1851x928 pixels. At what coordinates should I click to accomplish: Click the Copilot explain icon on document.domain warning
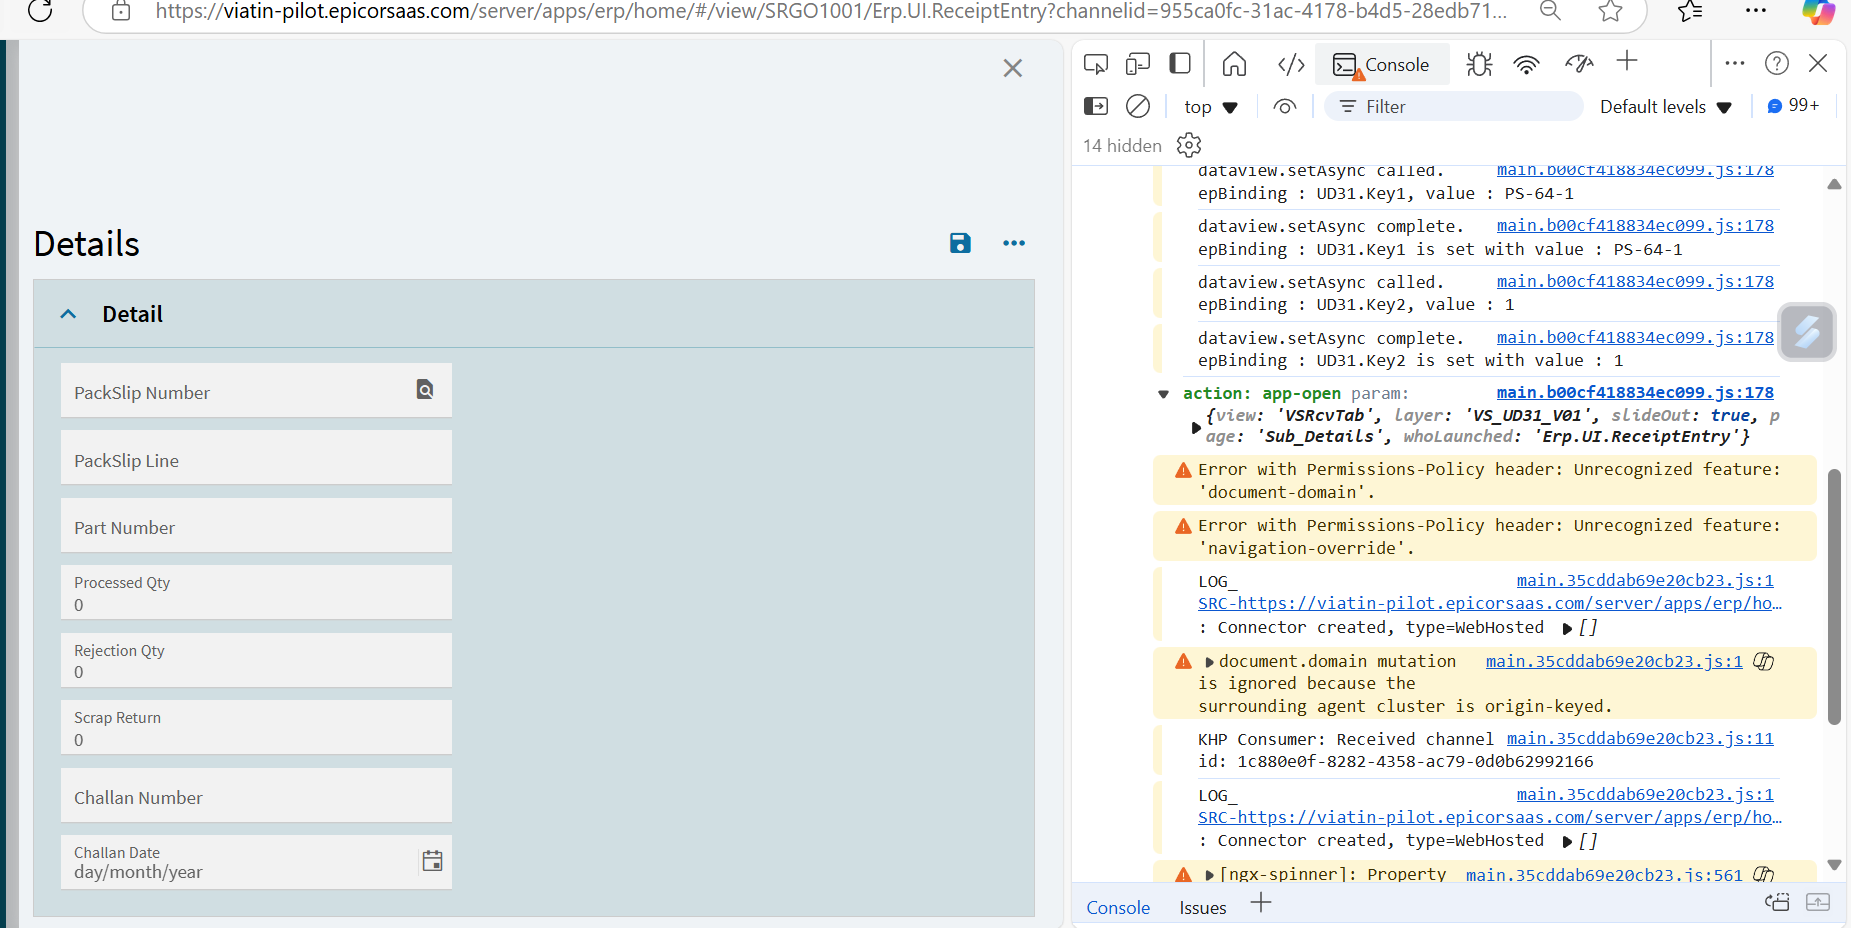[1764, 661]
